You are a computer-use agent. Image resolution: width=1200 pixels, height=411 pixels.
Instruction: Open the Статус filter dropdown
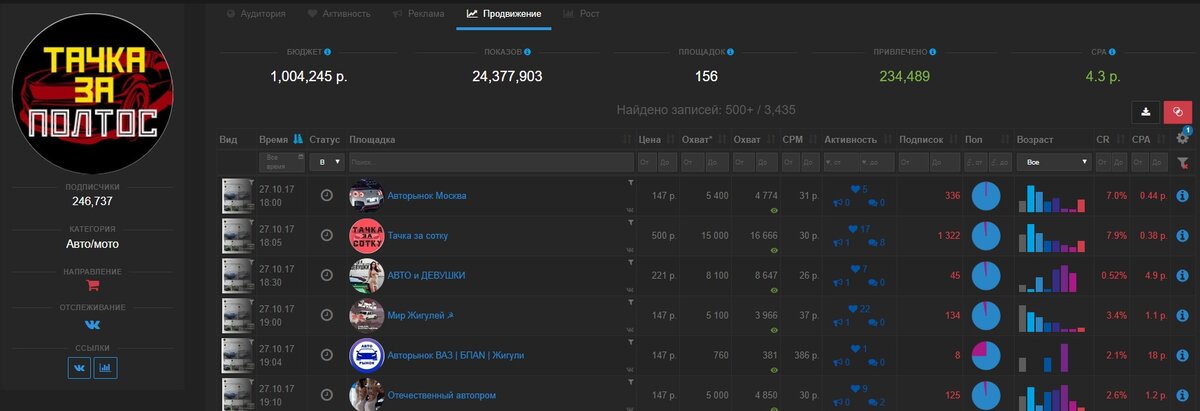(x=326, y=161)
